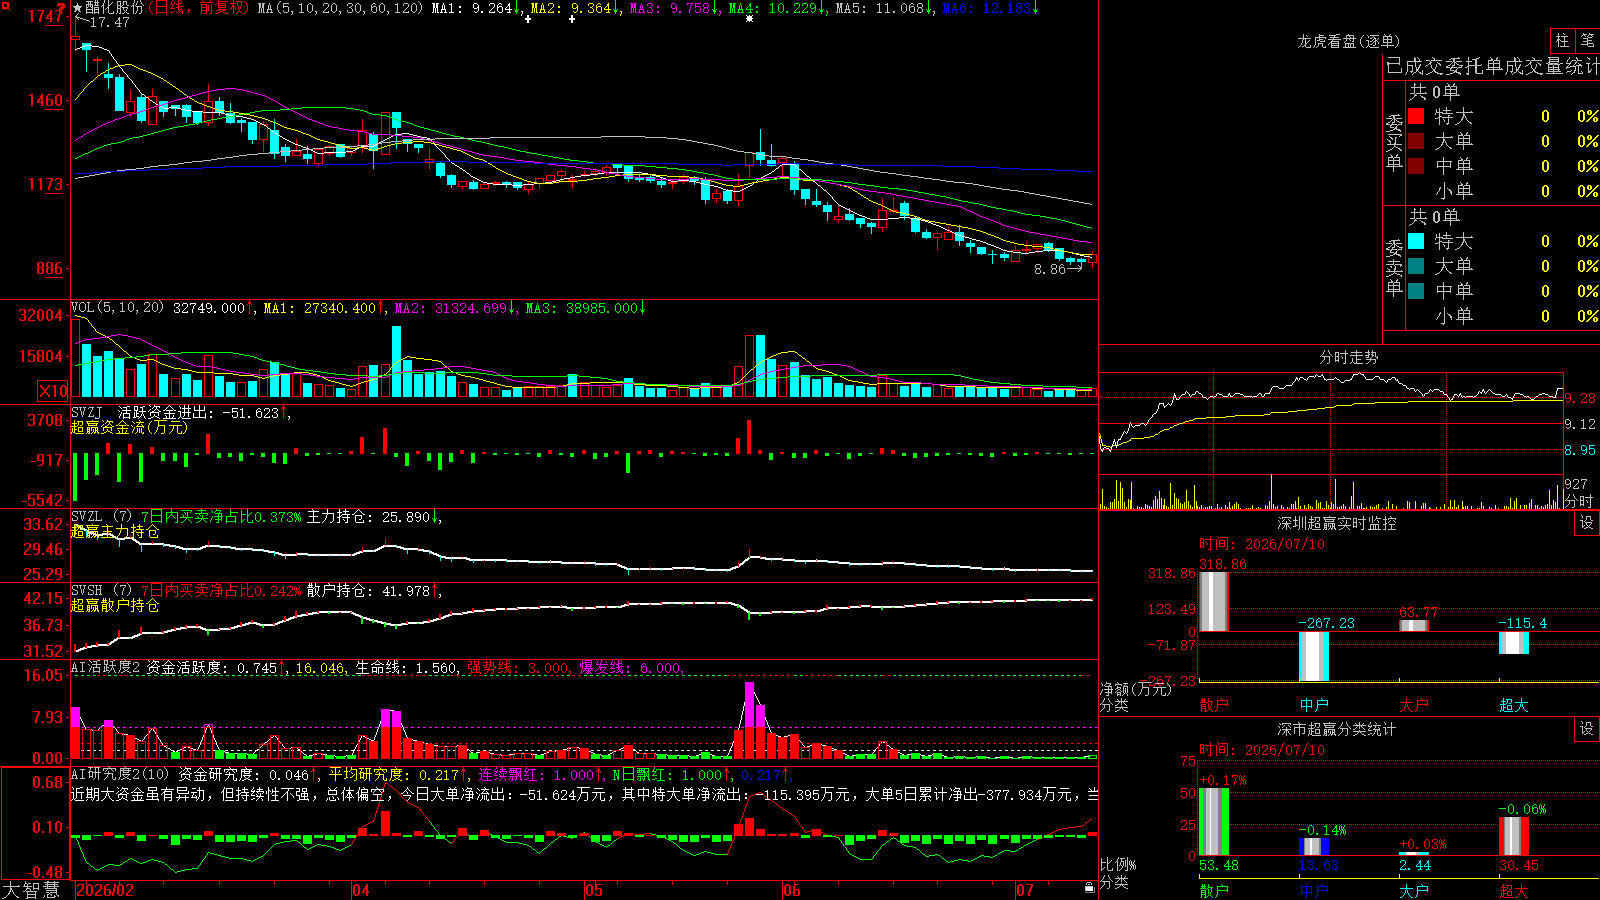Viewport: 1600px width, 900px height.
Task: Click the 318.86 散户 net amount bar
Action: (1214, 602)
